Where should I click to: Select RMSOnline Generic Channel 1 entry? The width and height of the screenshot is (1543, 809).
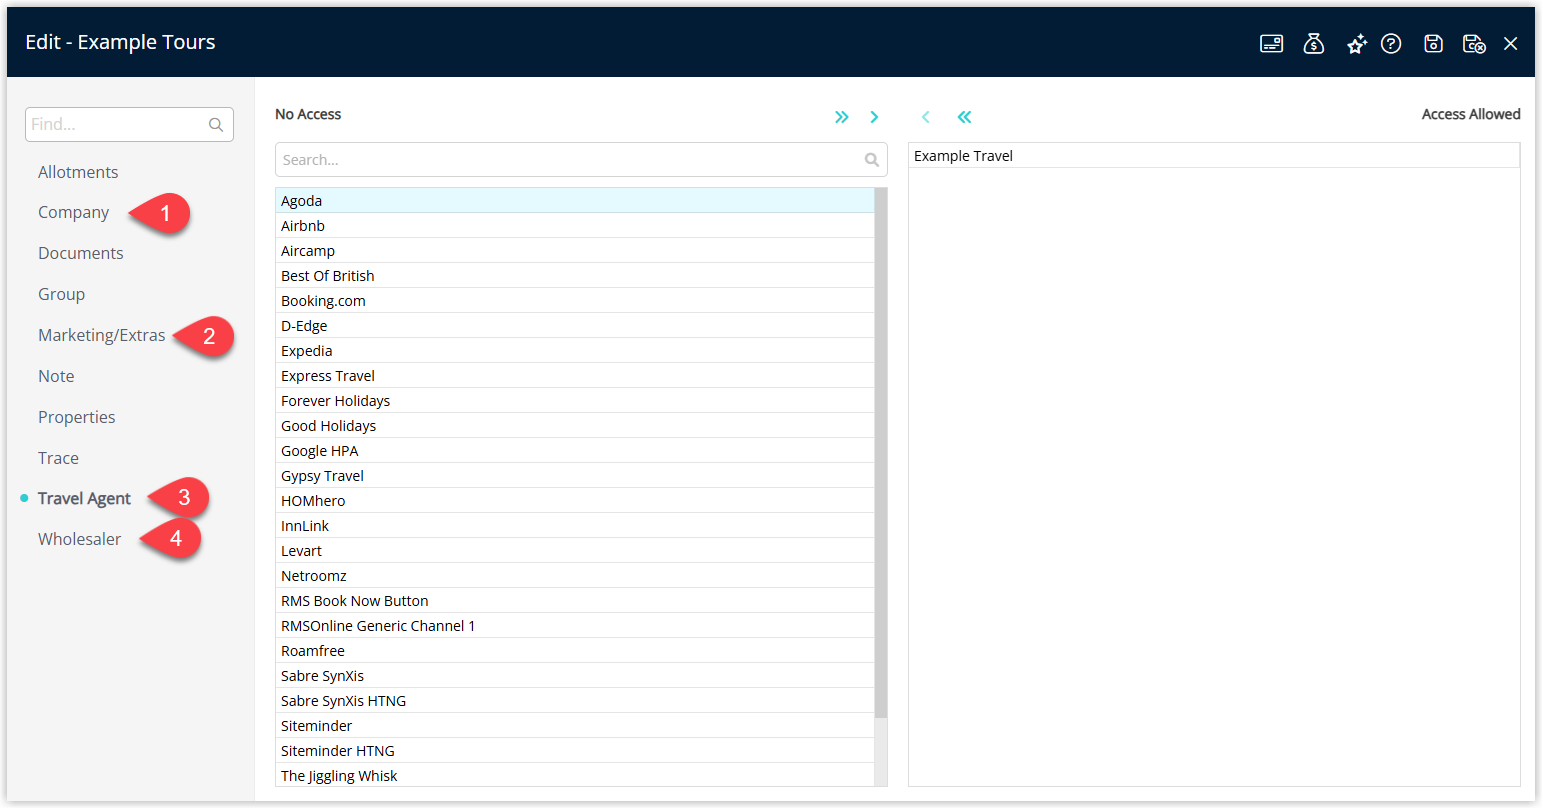click(x=575, y=626)
